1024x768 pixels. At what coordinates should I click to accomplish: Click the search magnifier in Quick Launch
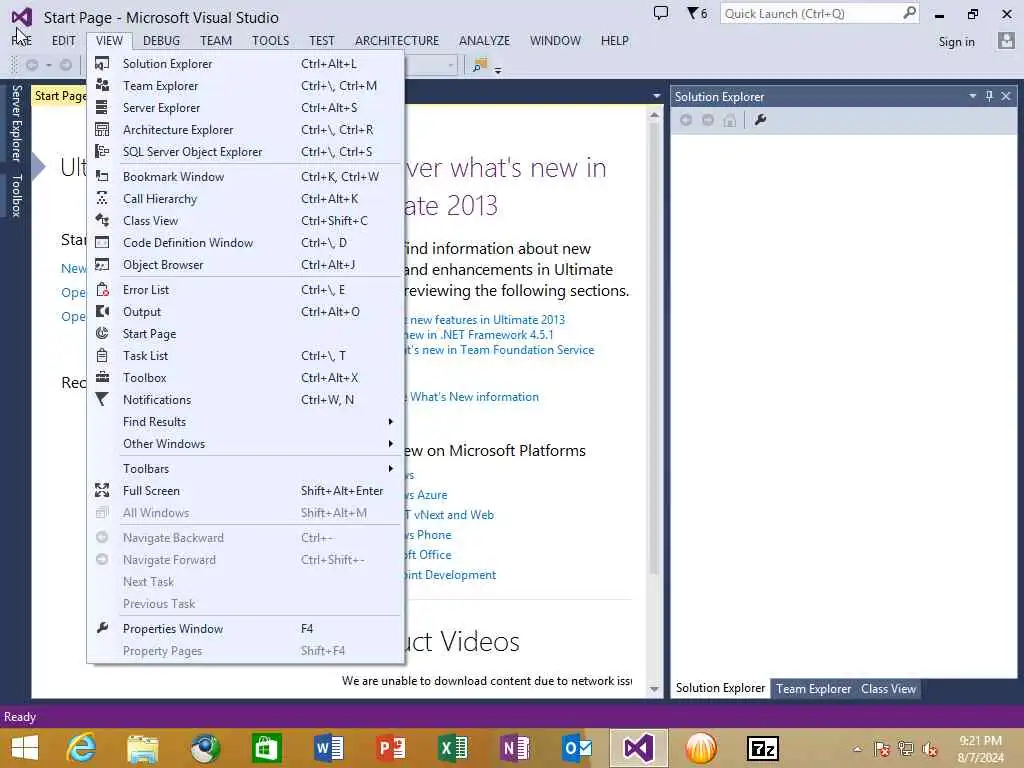pos(910,13)
